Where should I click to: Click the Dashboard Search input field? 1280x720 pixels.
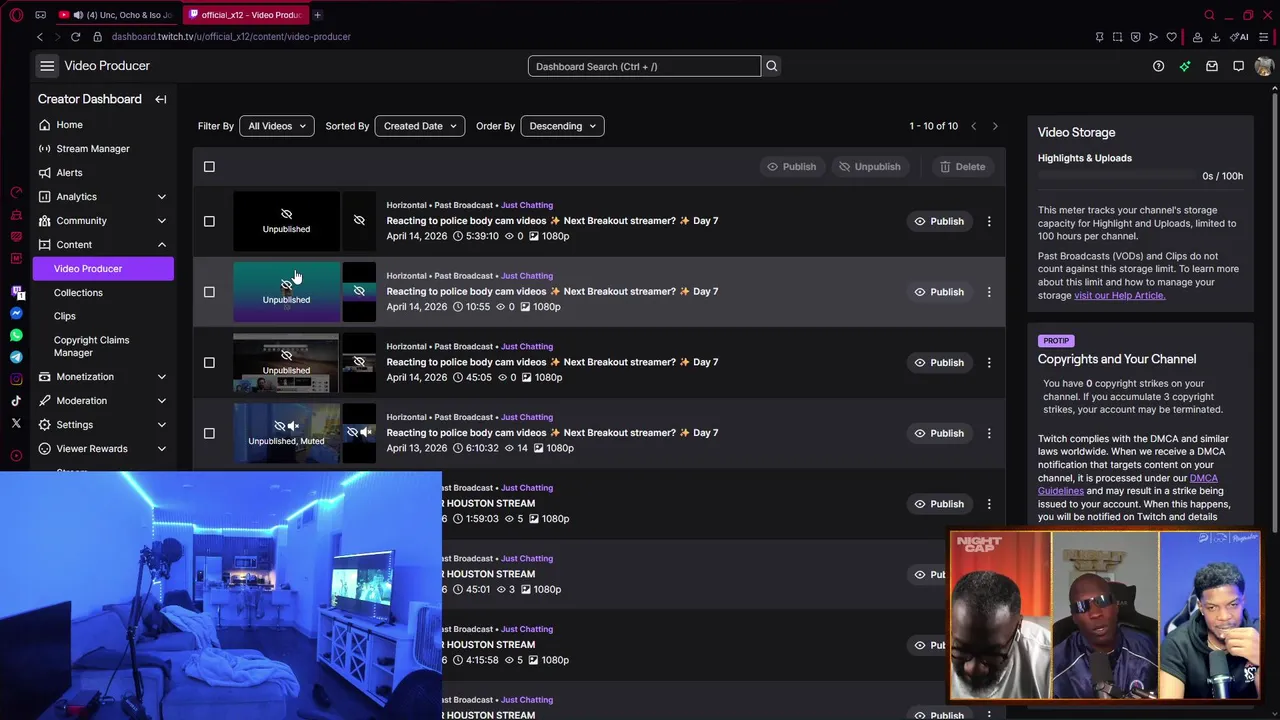pyautogui.click(x=644, y=66)
